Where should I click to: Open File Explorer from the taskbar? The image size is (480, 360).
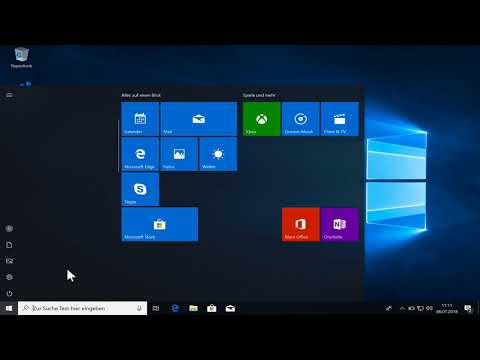pyautogui.click(x=193, y=308)
